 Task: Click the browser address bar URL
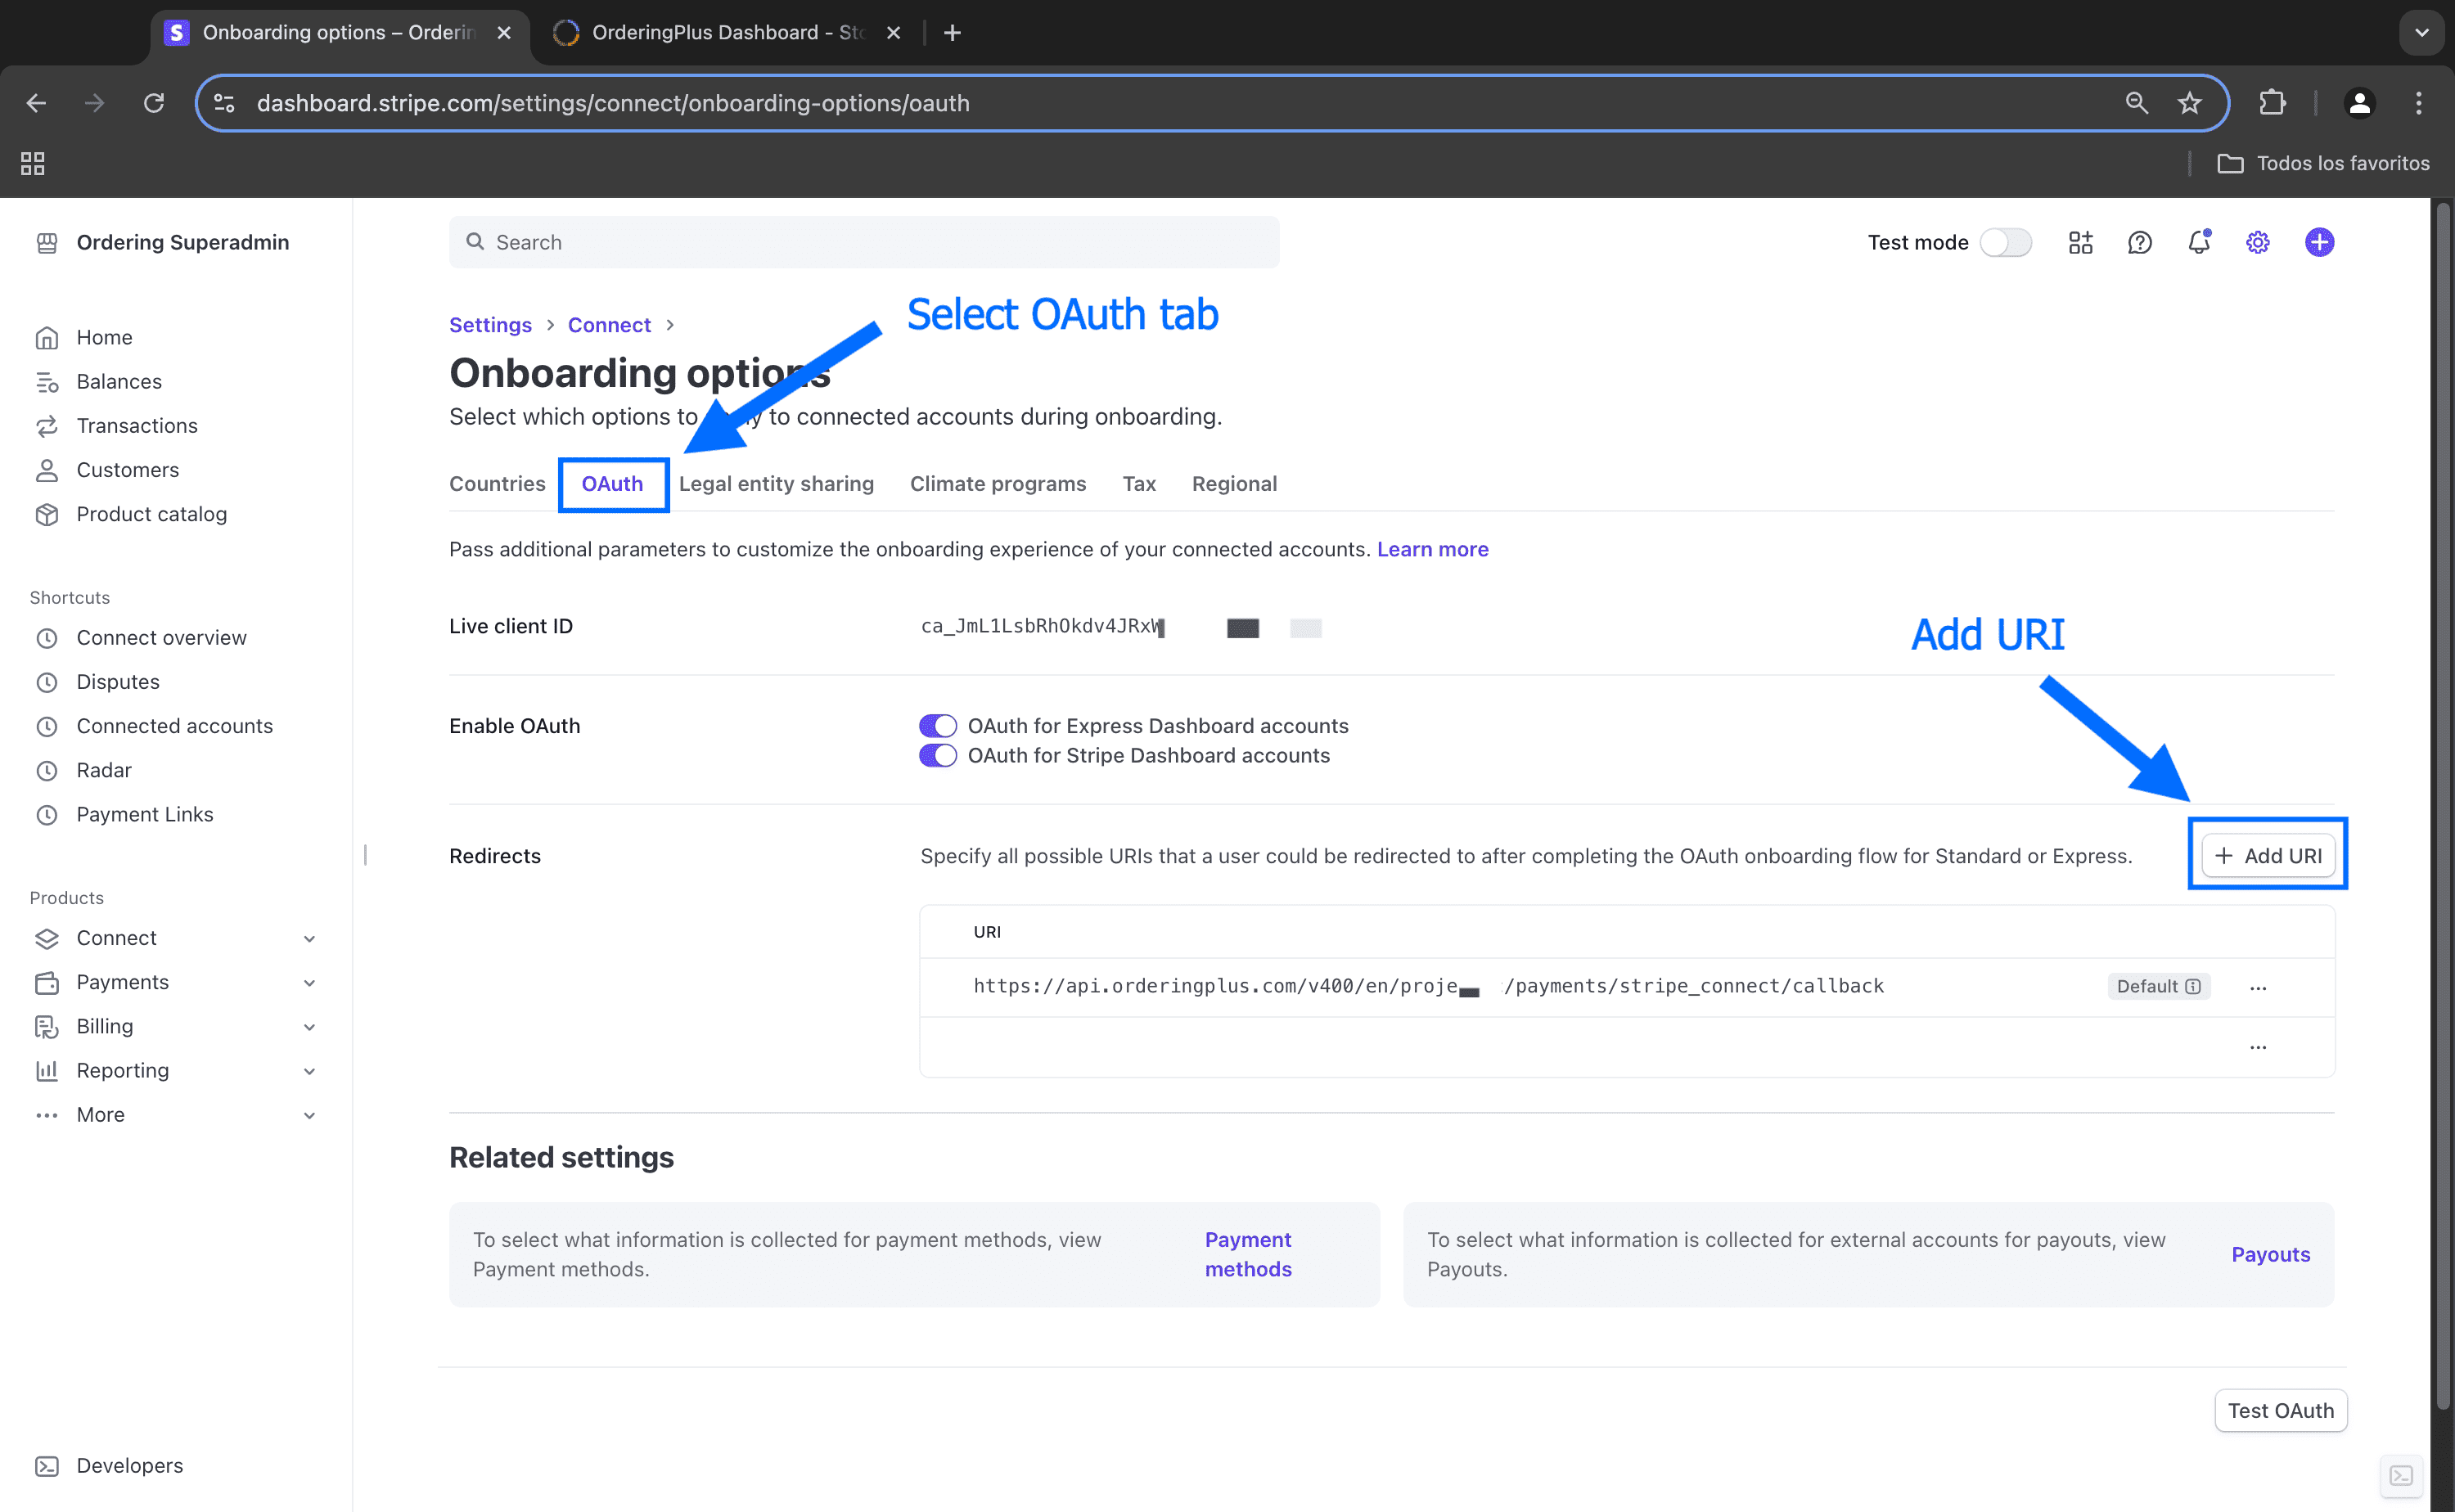click(613, 103)
